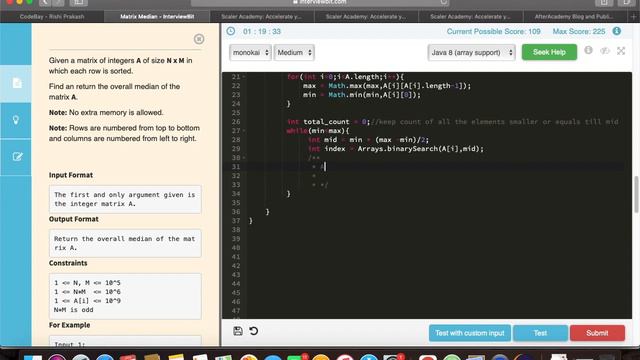Viewport: 640px width, 360px height.
Task: Click the editor vertical scrollbar thumb
Action: (x=636, y=194)
